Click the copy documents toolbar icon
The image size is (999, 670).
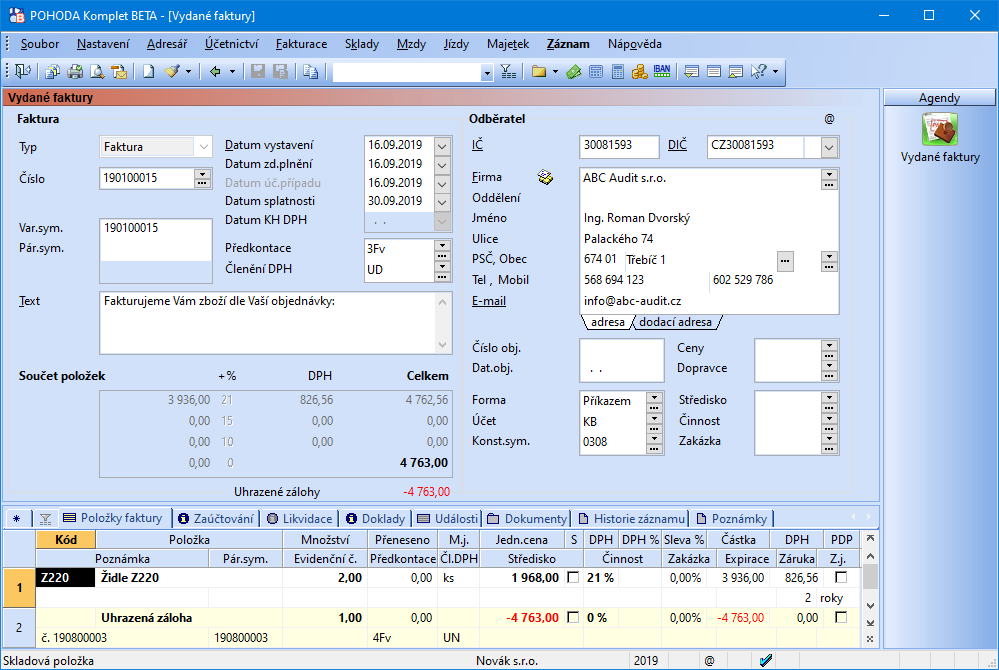tap(310, 71)
